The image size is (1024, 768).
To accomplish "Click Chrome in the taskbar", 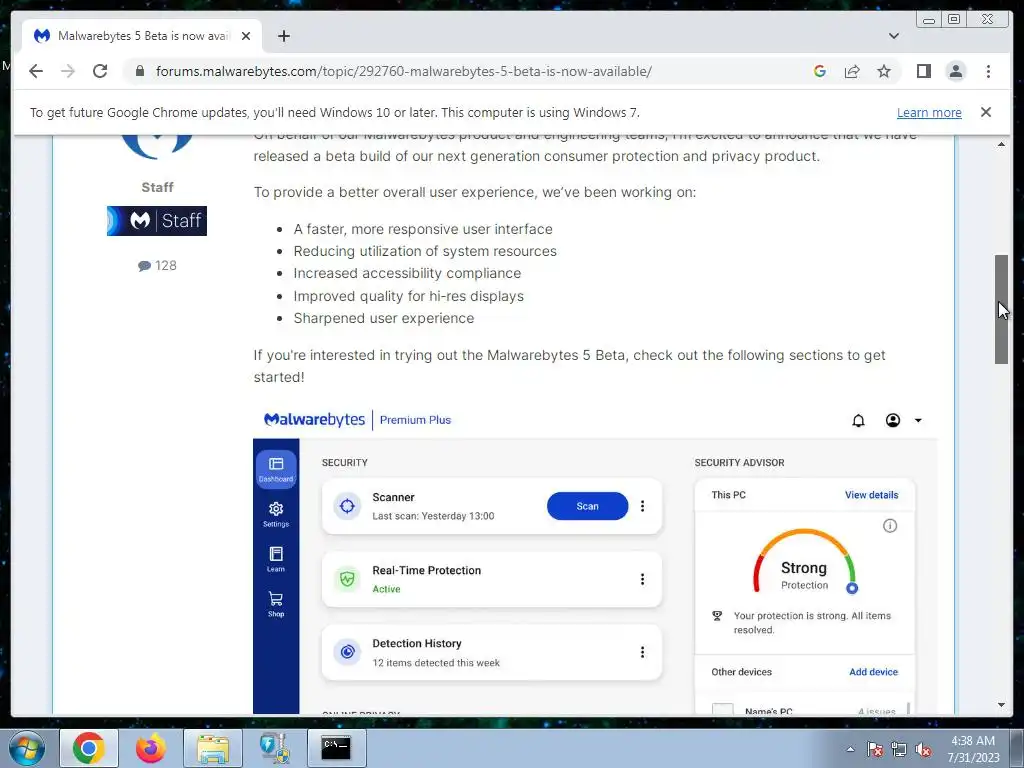I will pos(89,748).
